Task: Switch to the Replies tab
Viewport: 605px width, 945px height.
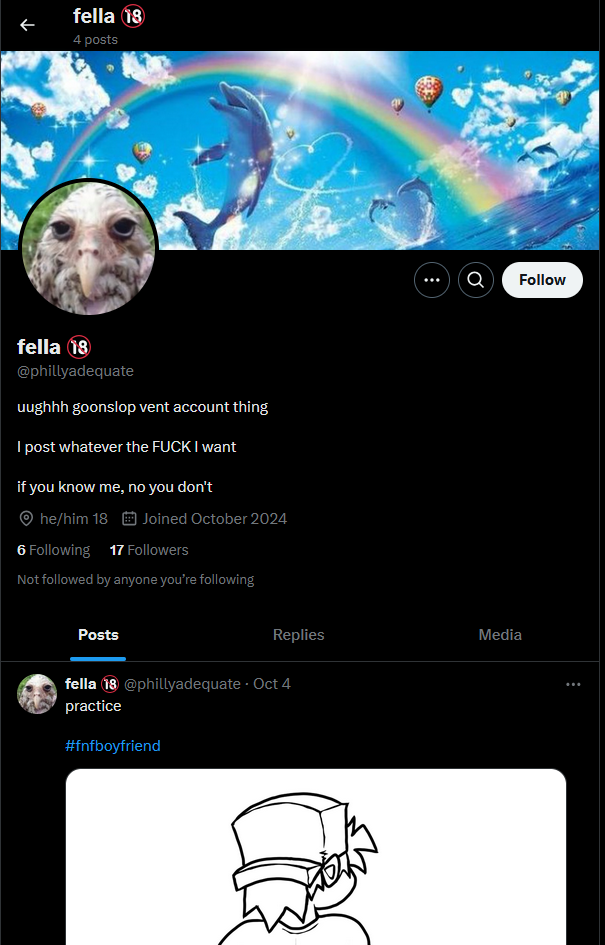Action: pos(298,635)
